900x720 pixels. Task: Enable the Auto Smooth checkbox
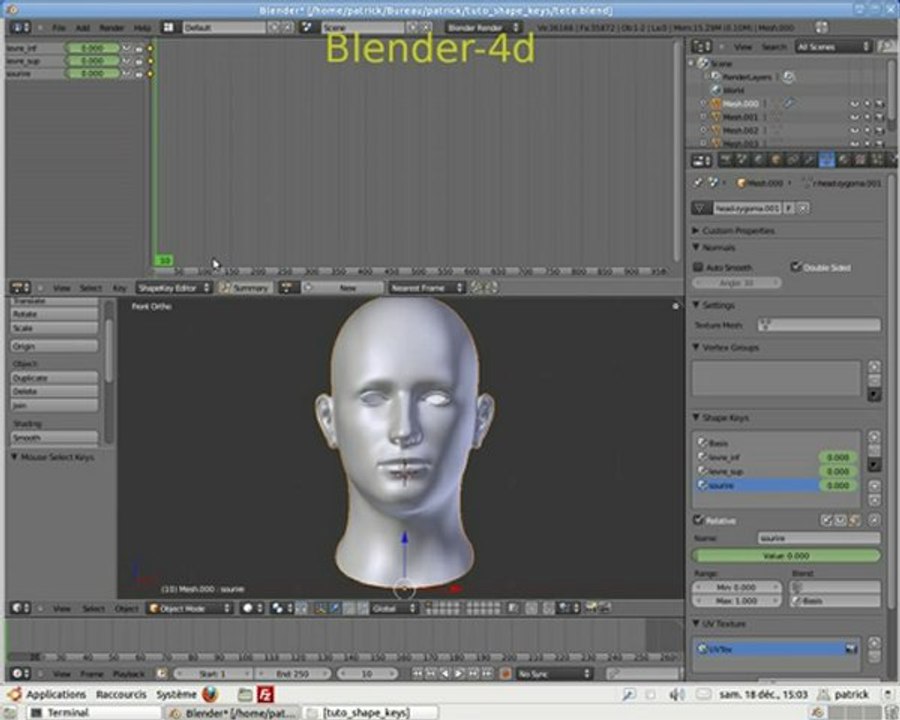tap(698, 267)
